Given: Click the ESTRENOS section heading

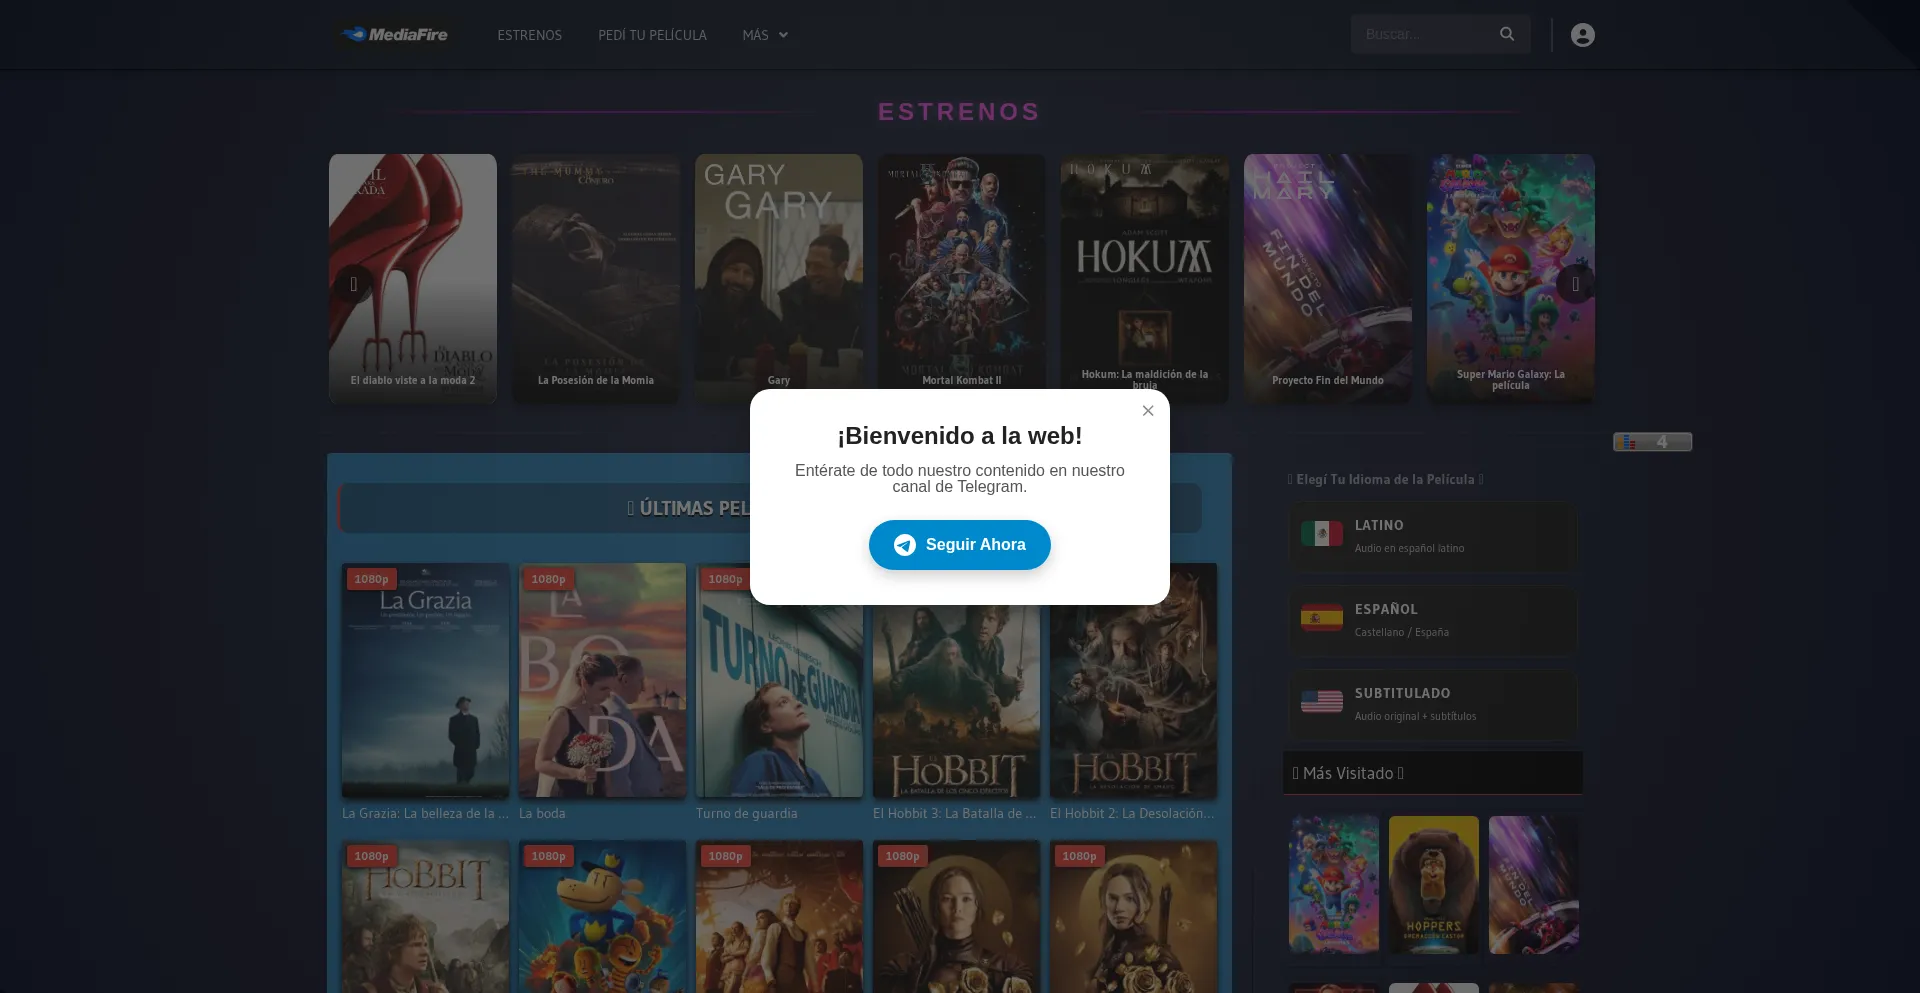Looking at the screenshot, I should (x=959, y=112).
